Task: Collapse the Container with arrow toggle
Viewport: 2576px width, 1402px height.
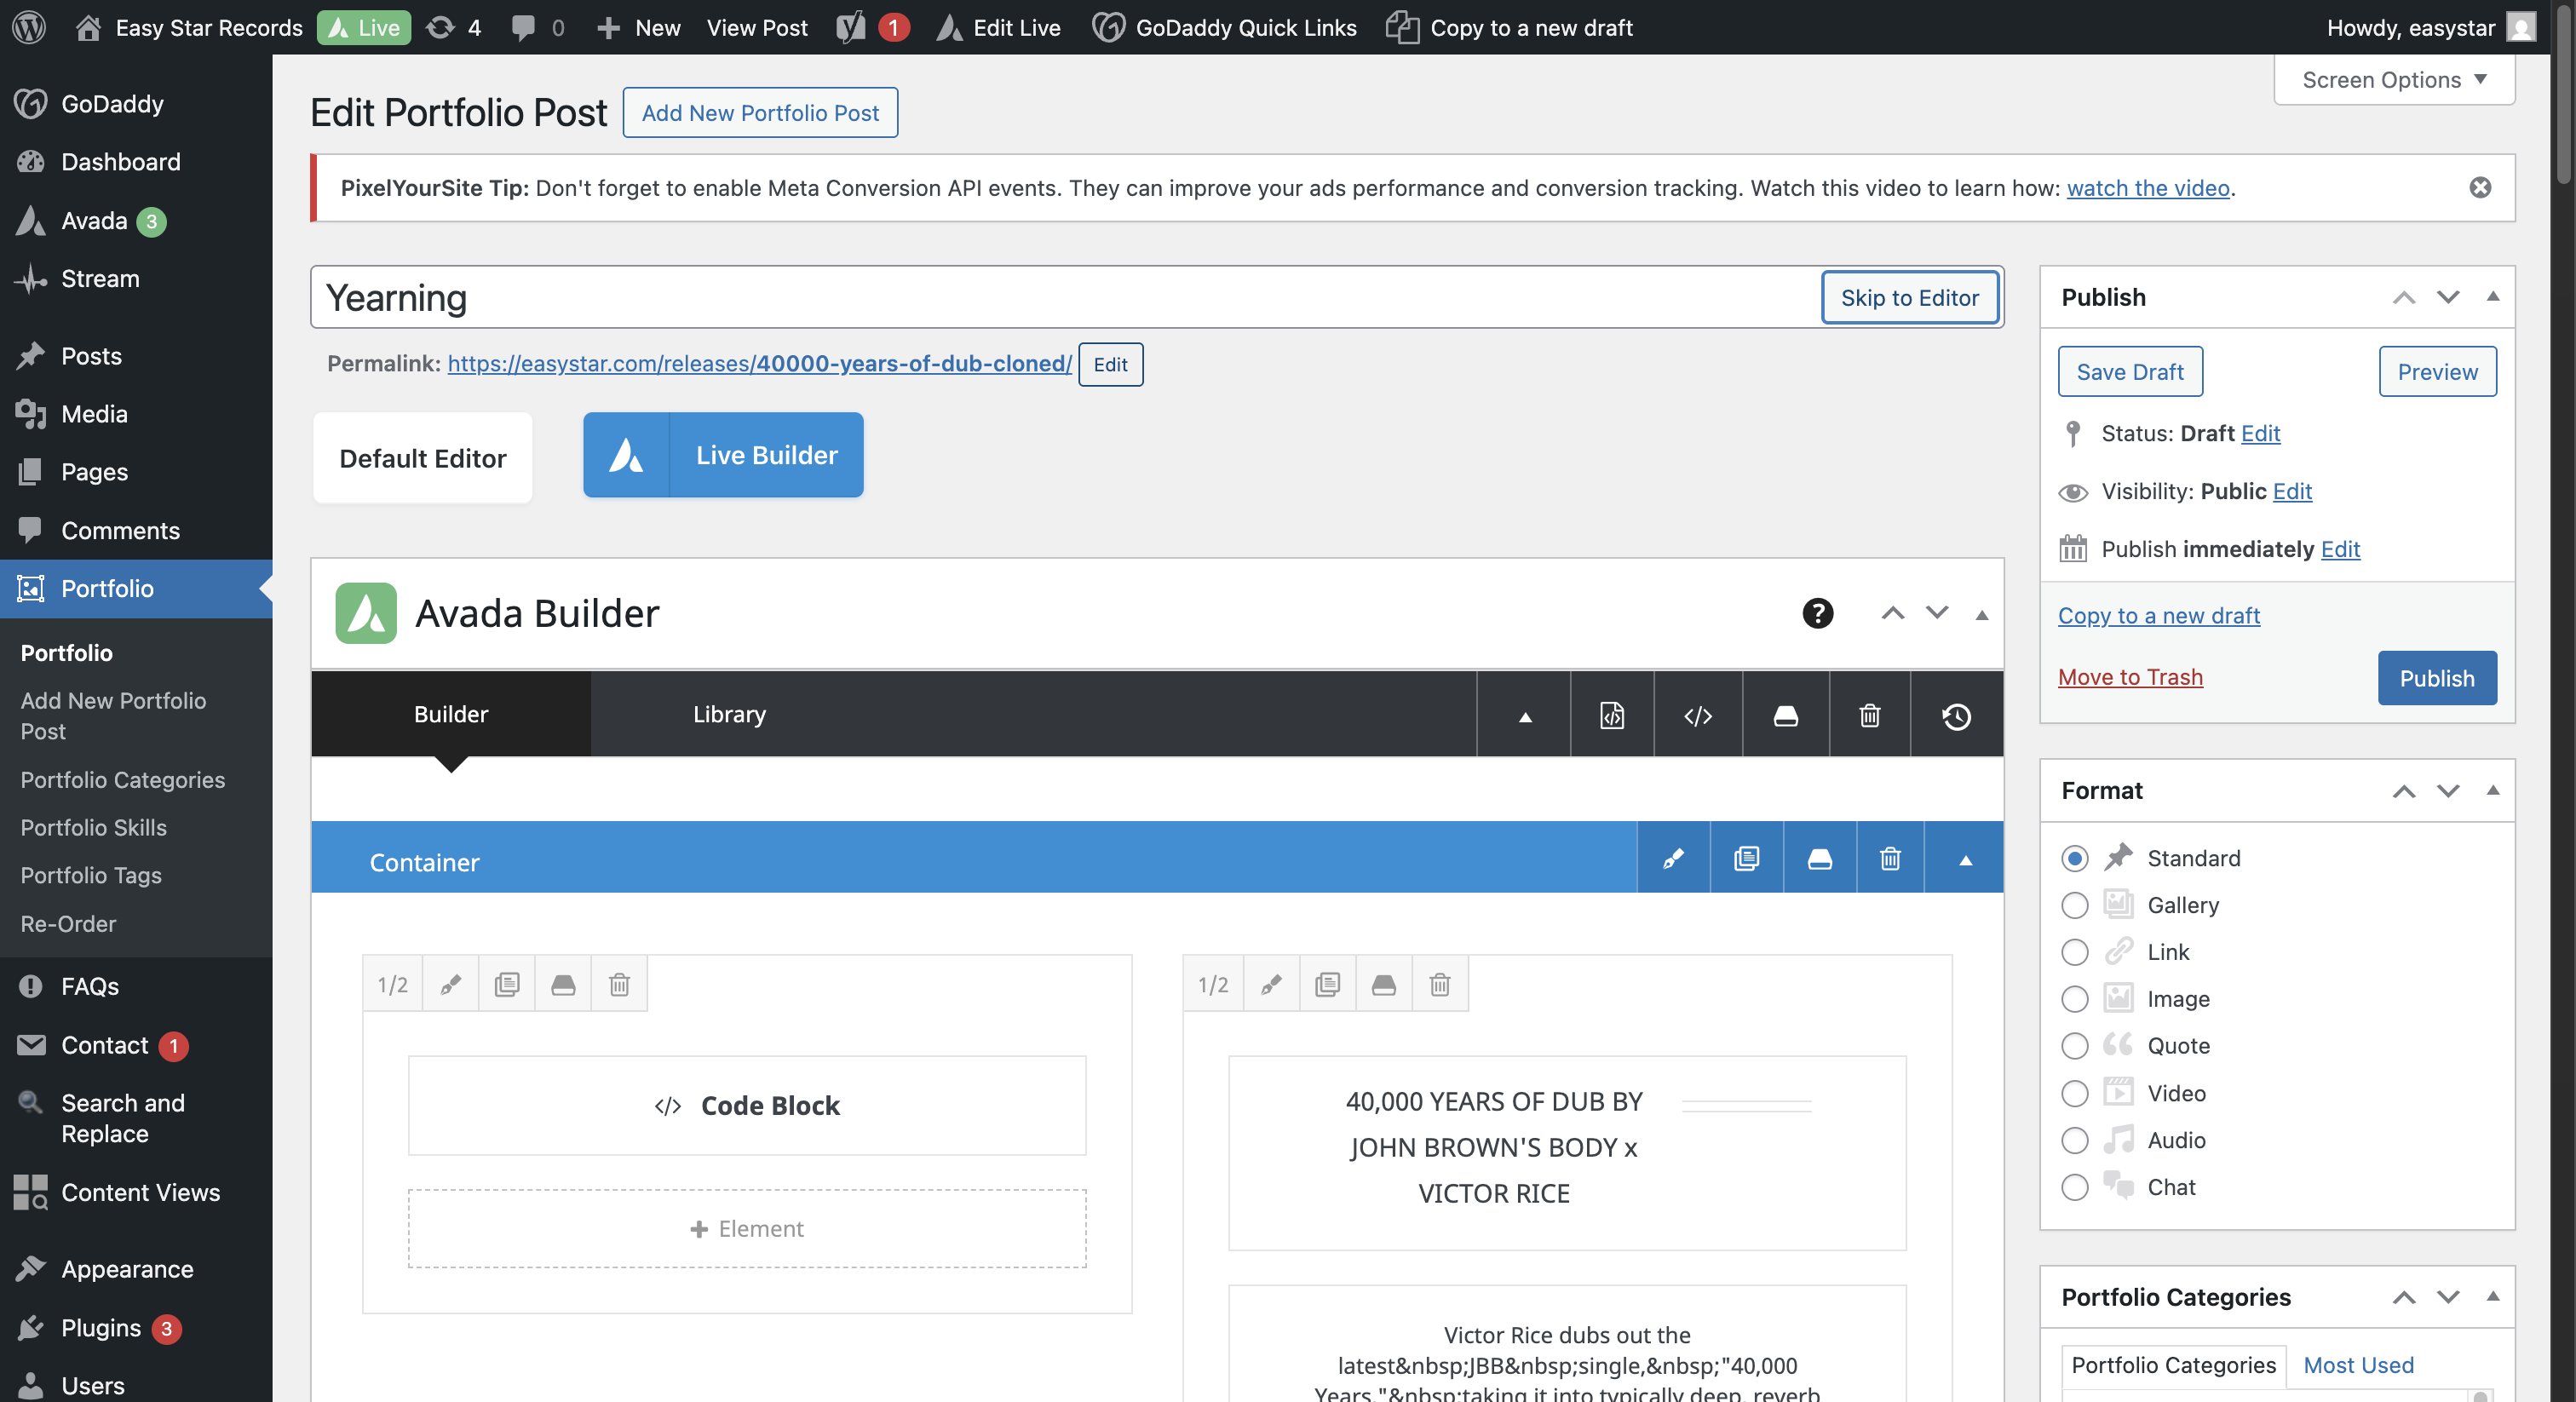Action: coord(1965,859)
